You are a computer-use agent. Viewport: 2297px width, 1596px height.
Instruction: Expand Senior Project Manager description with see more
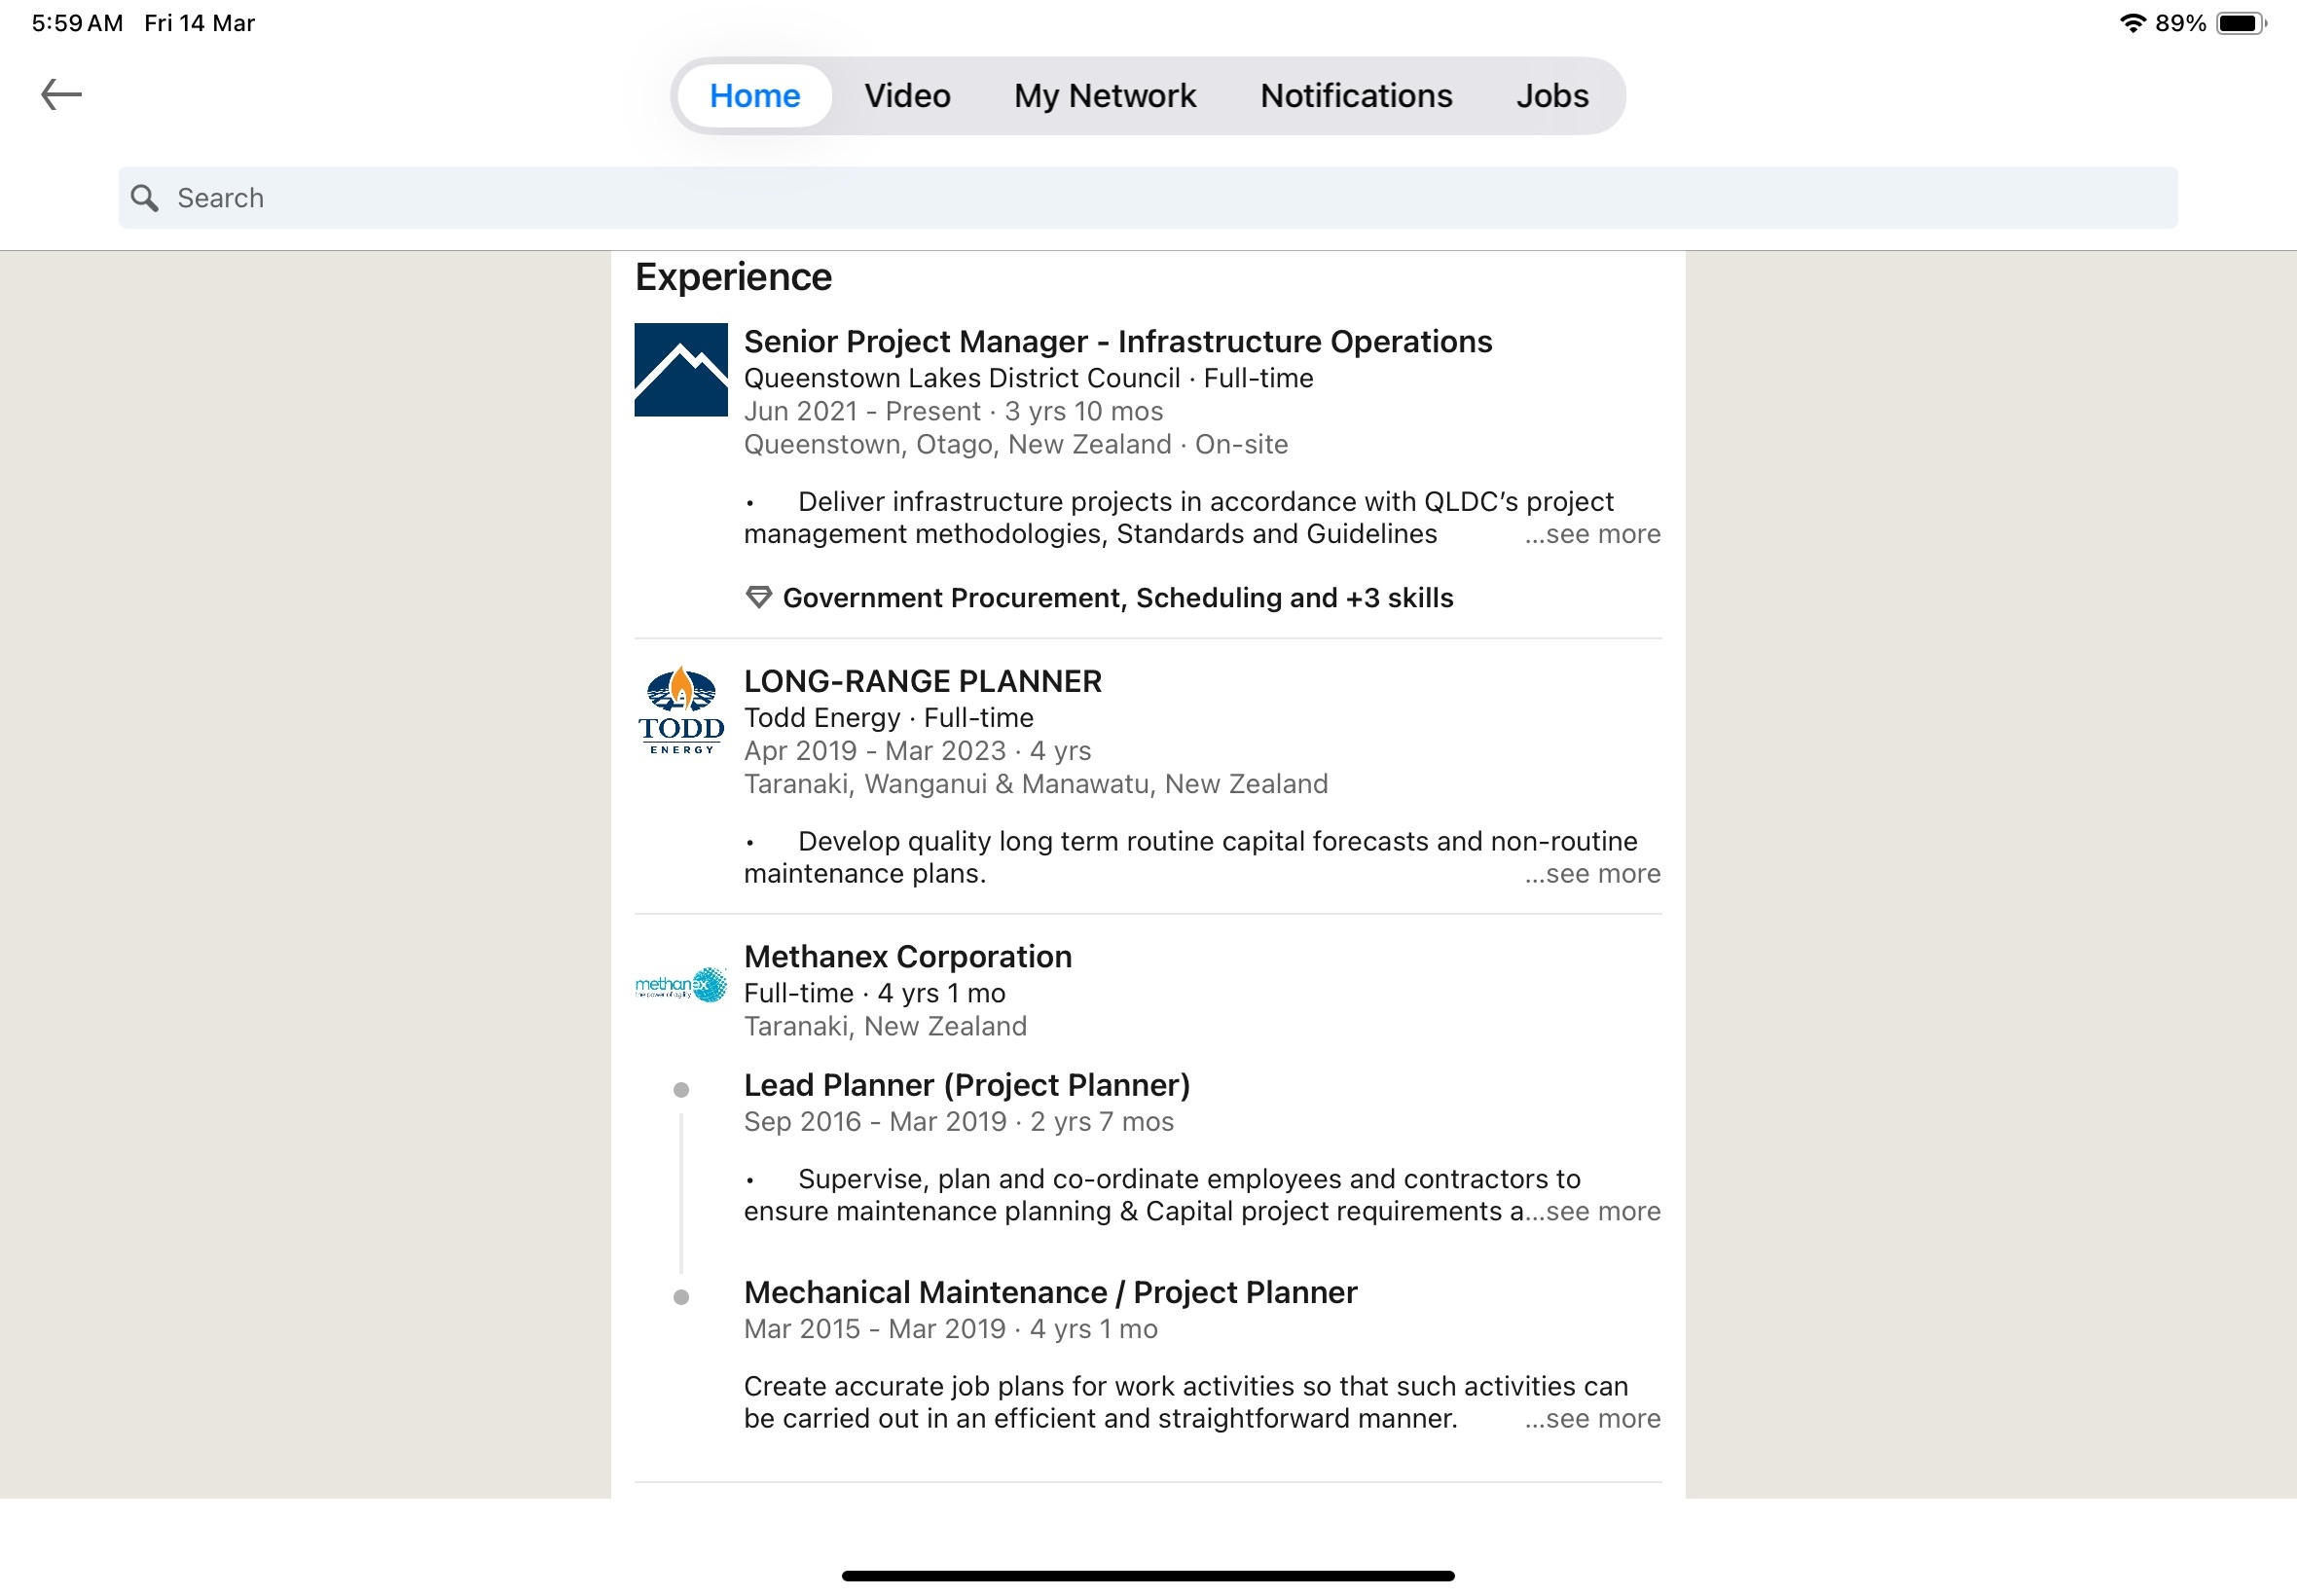[x=1592, y=534]
